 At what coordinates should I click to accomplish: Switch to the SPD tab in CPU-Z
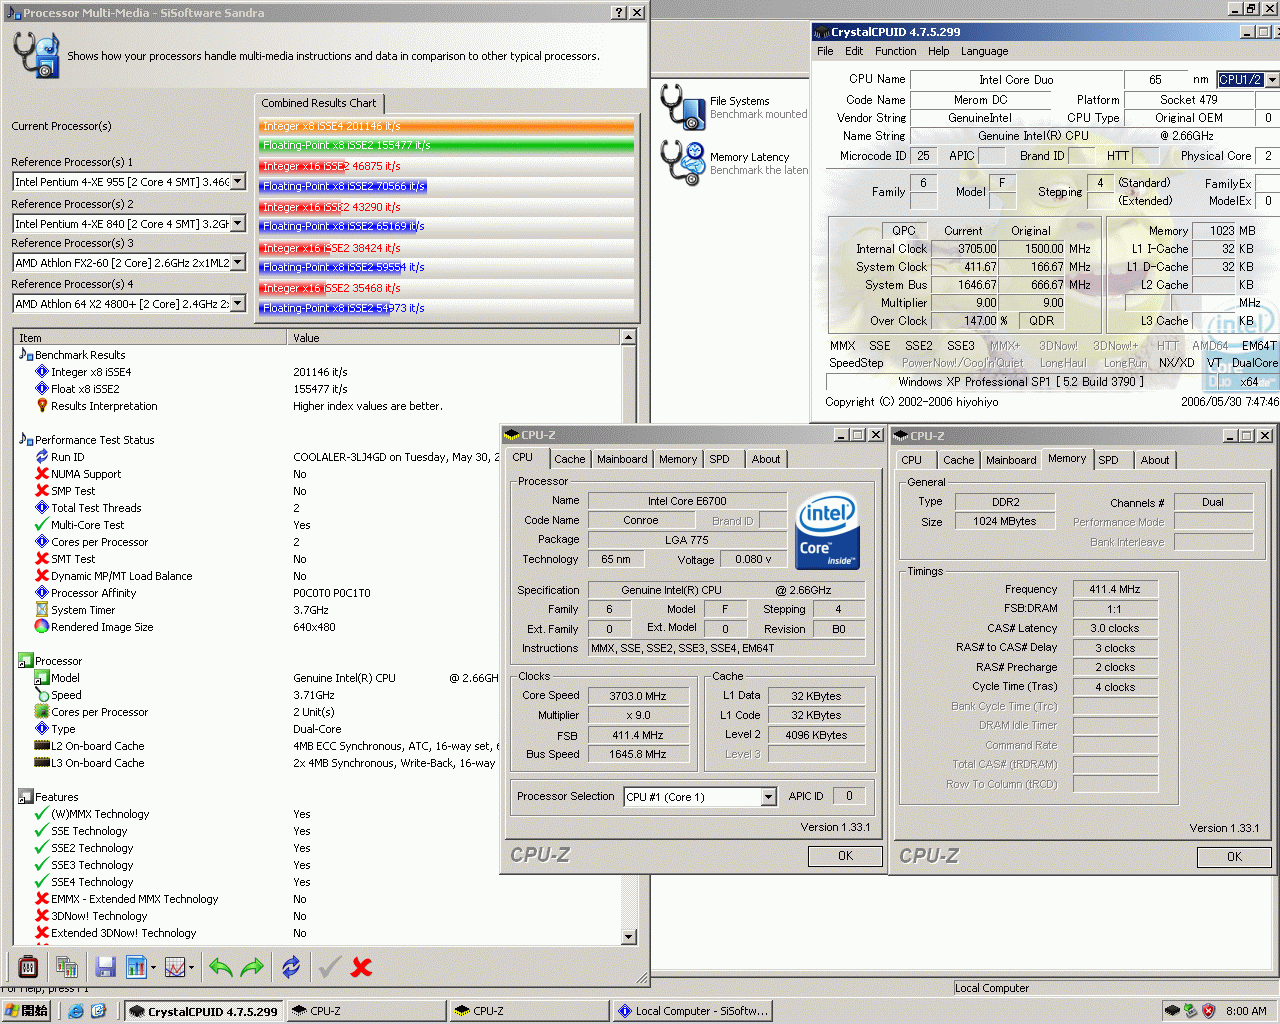[721, 459]
